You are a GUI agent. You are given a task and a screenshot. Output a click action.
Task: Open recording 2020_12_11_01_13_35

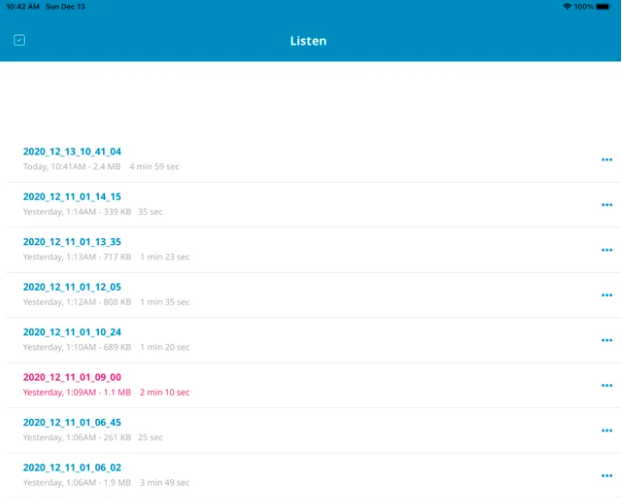tap(72, 242)
